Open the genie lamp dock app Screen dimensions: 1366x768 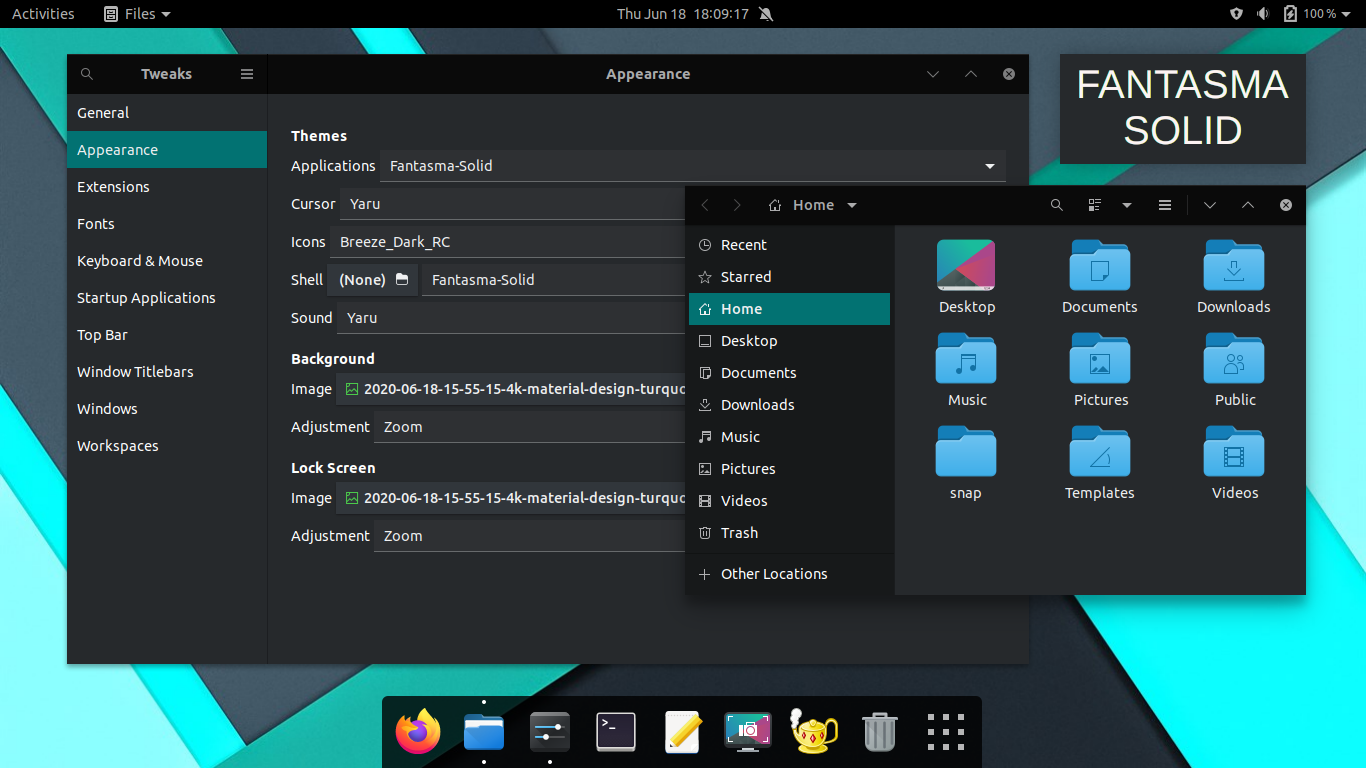pyautogui.click(x=813, y=731)
